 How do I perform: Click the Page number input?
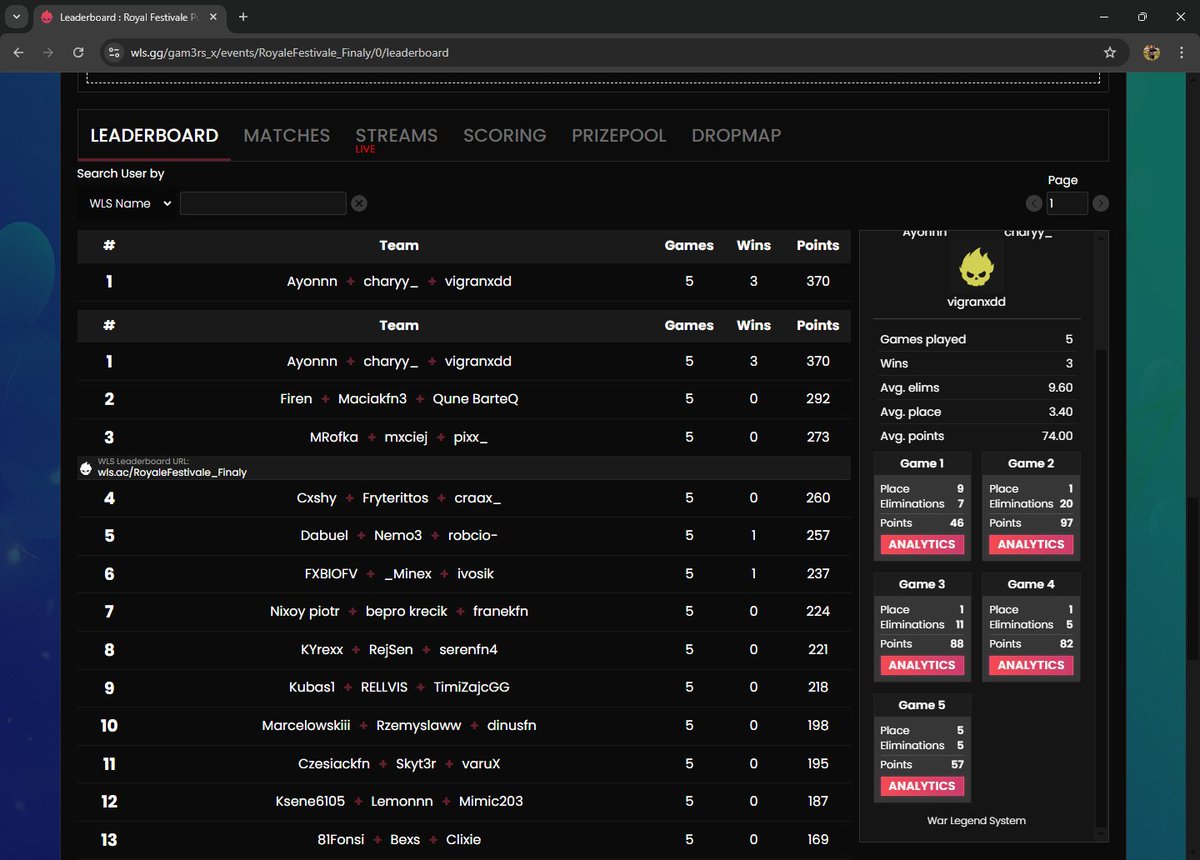click(x=1067, y=203)
